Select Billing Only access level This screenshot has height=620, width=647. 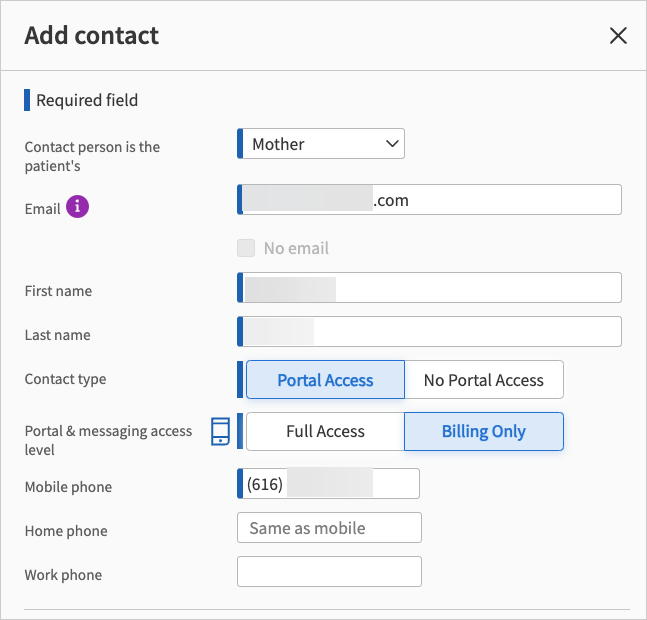point(484,432)
